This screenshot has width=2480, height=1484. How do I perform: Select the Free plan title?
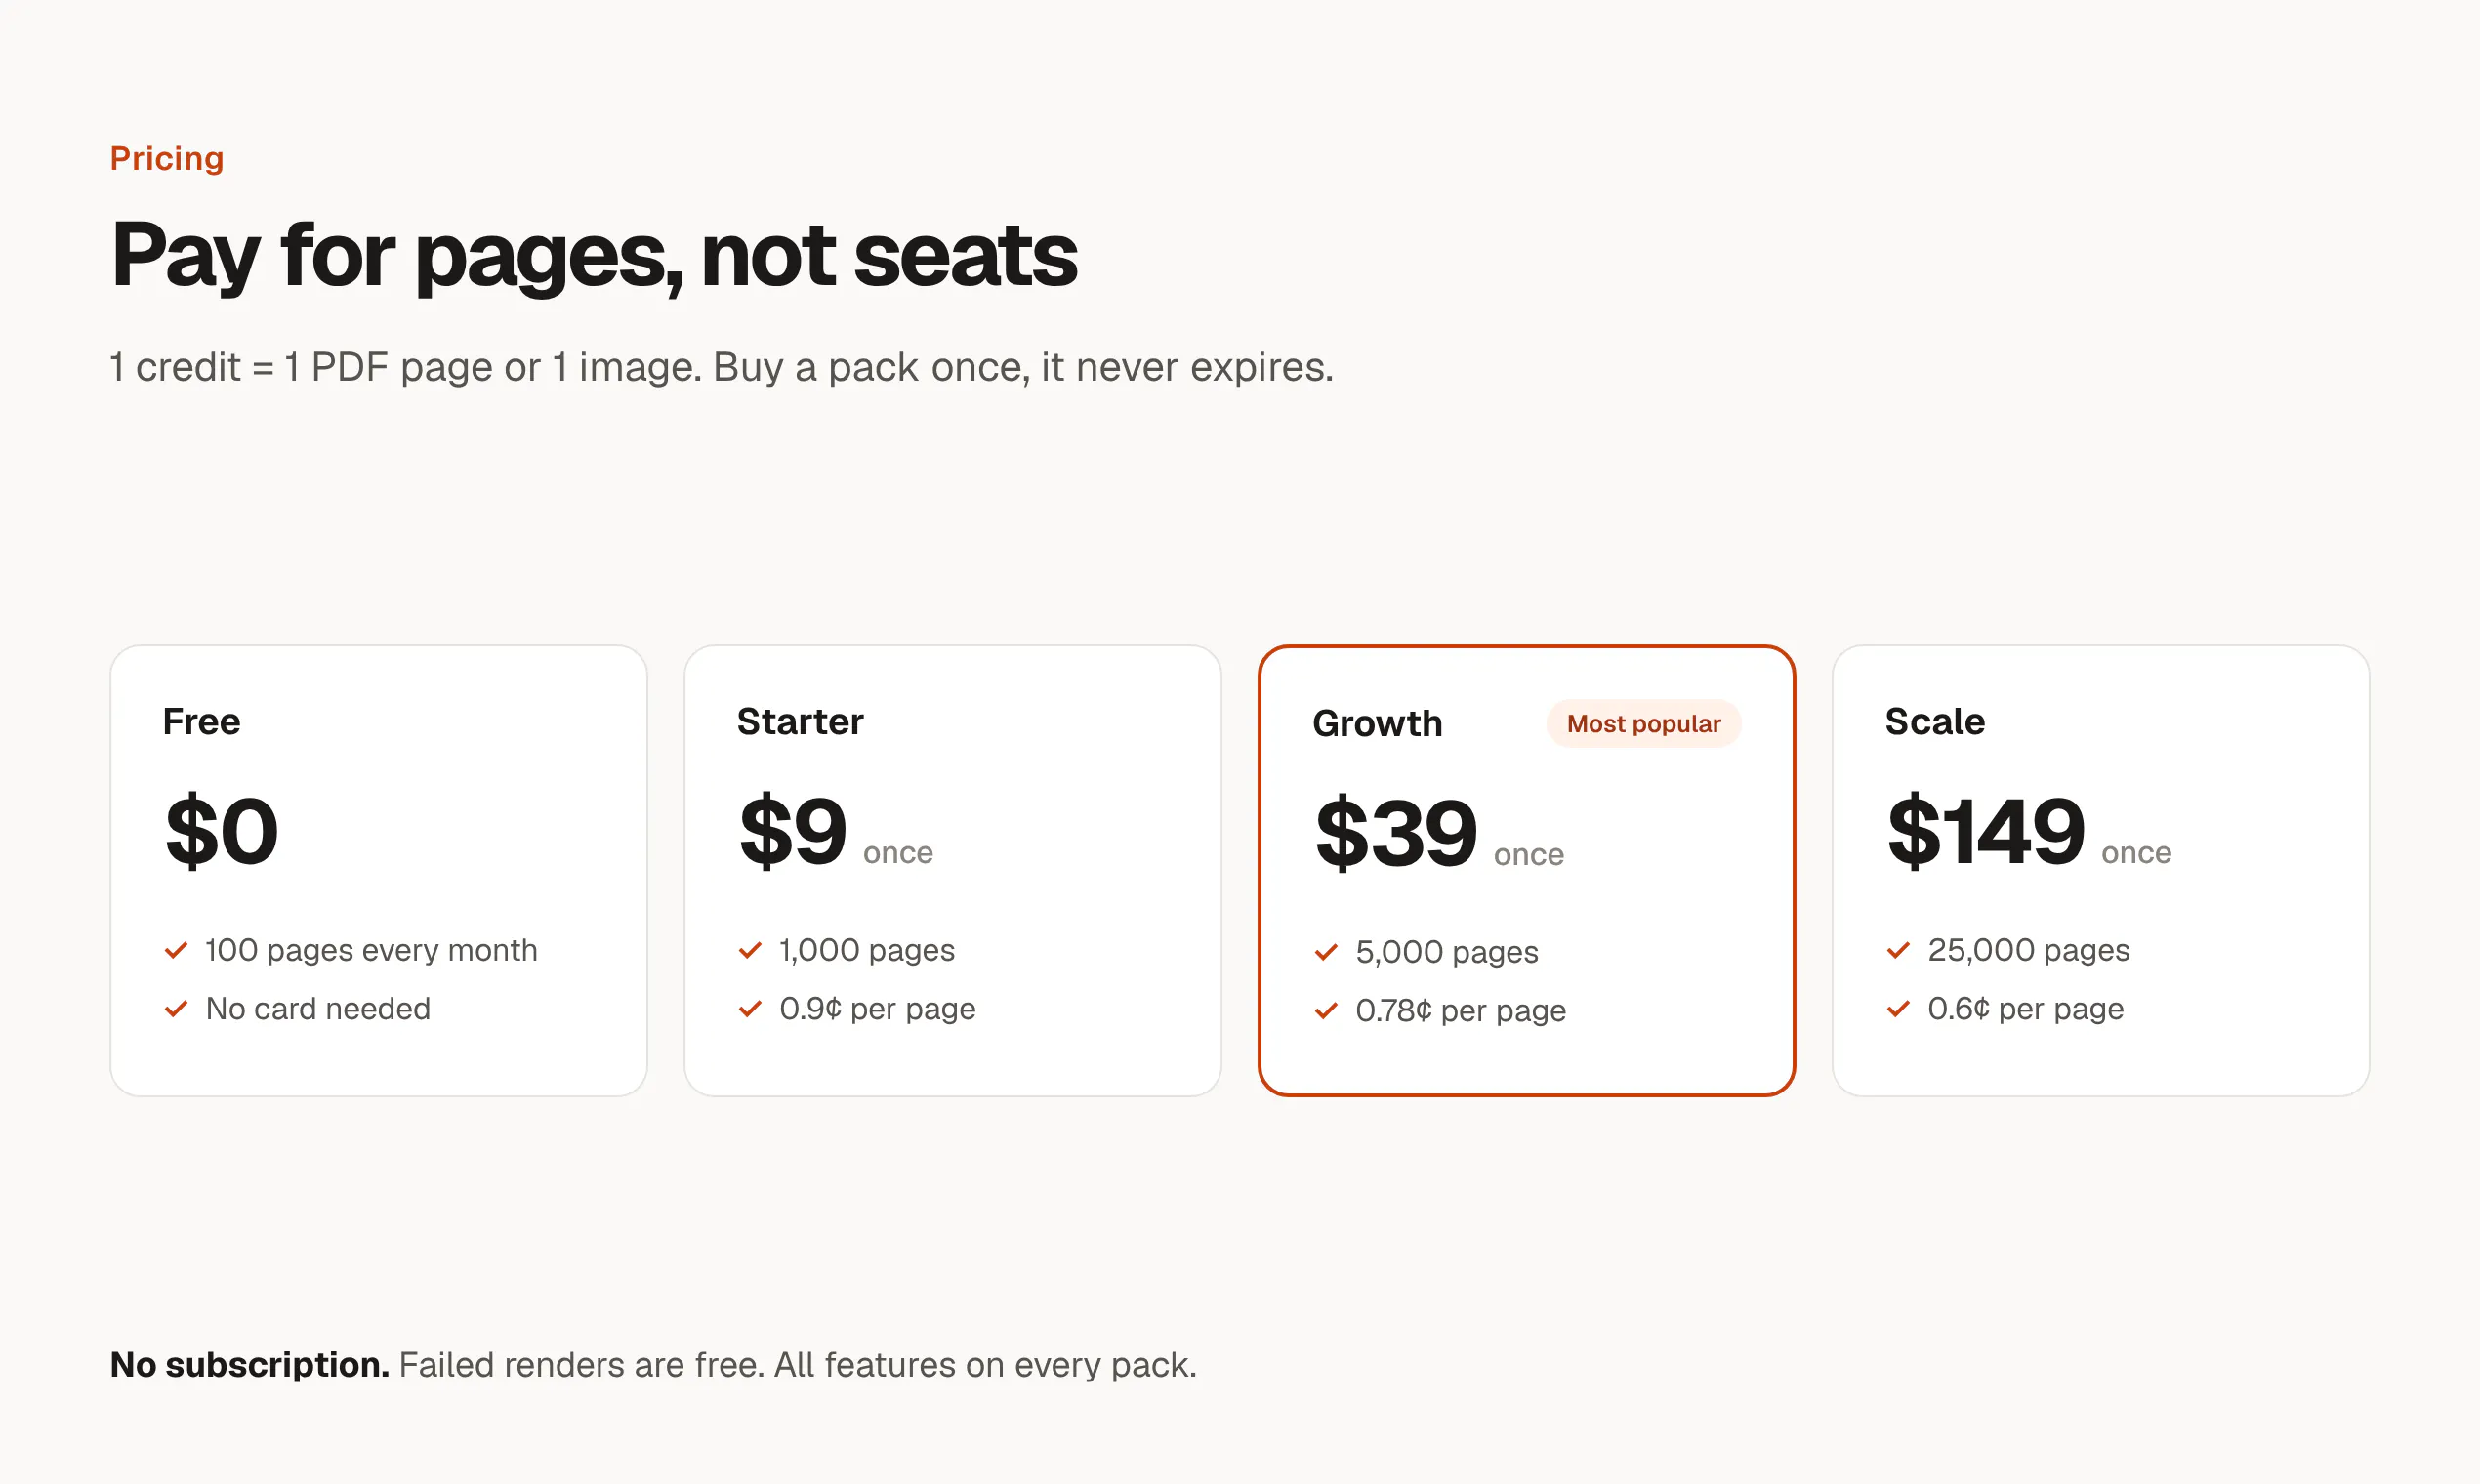pos(201,721)
